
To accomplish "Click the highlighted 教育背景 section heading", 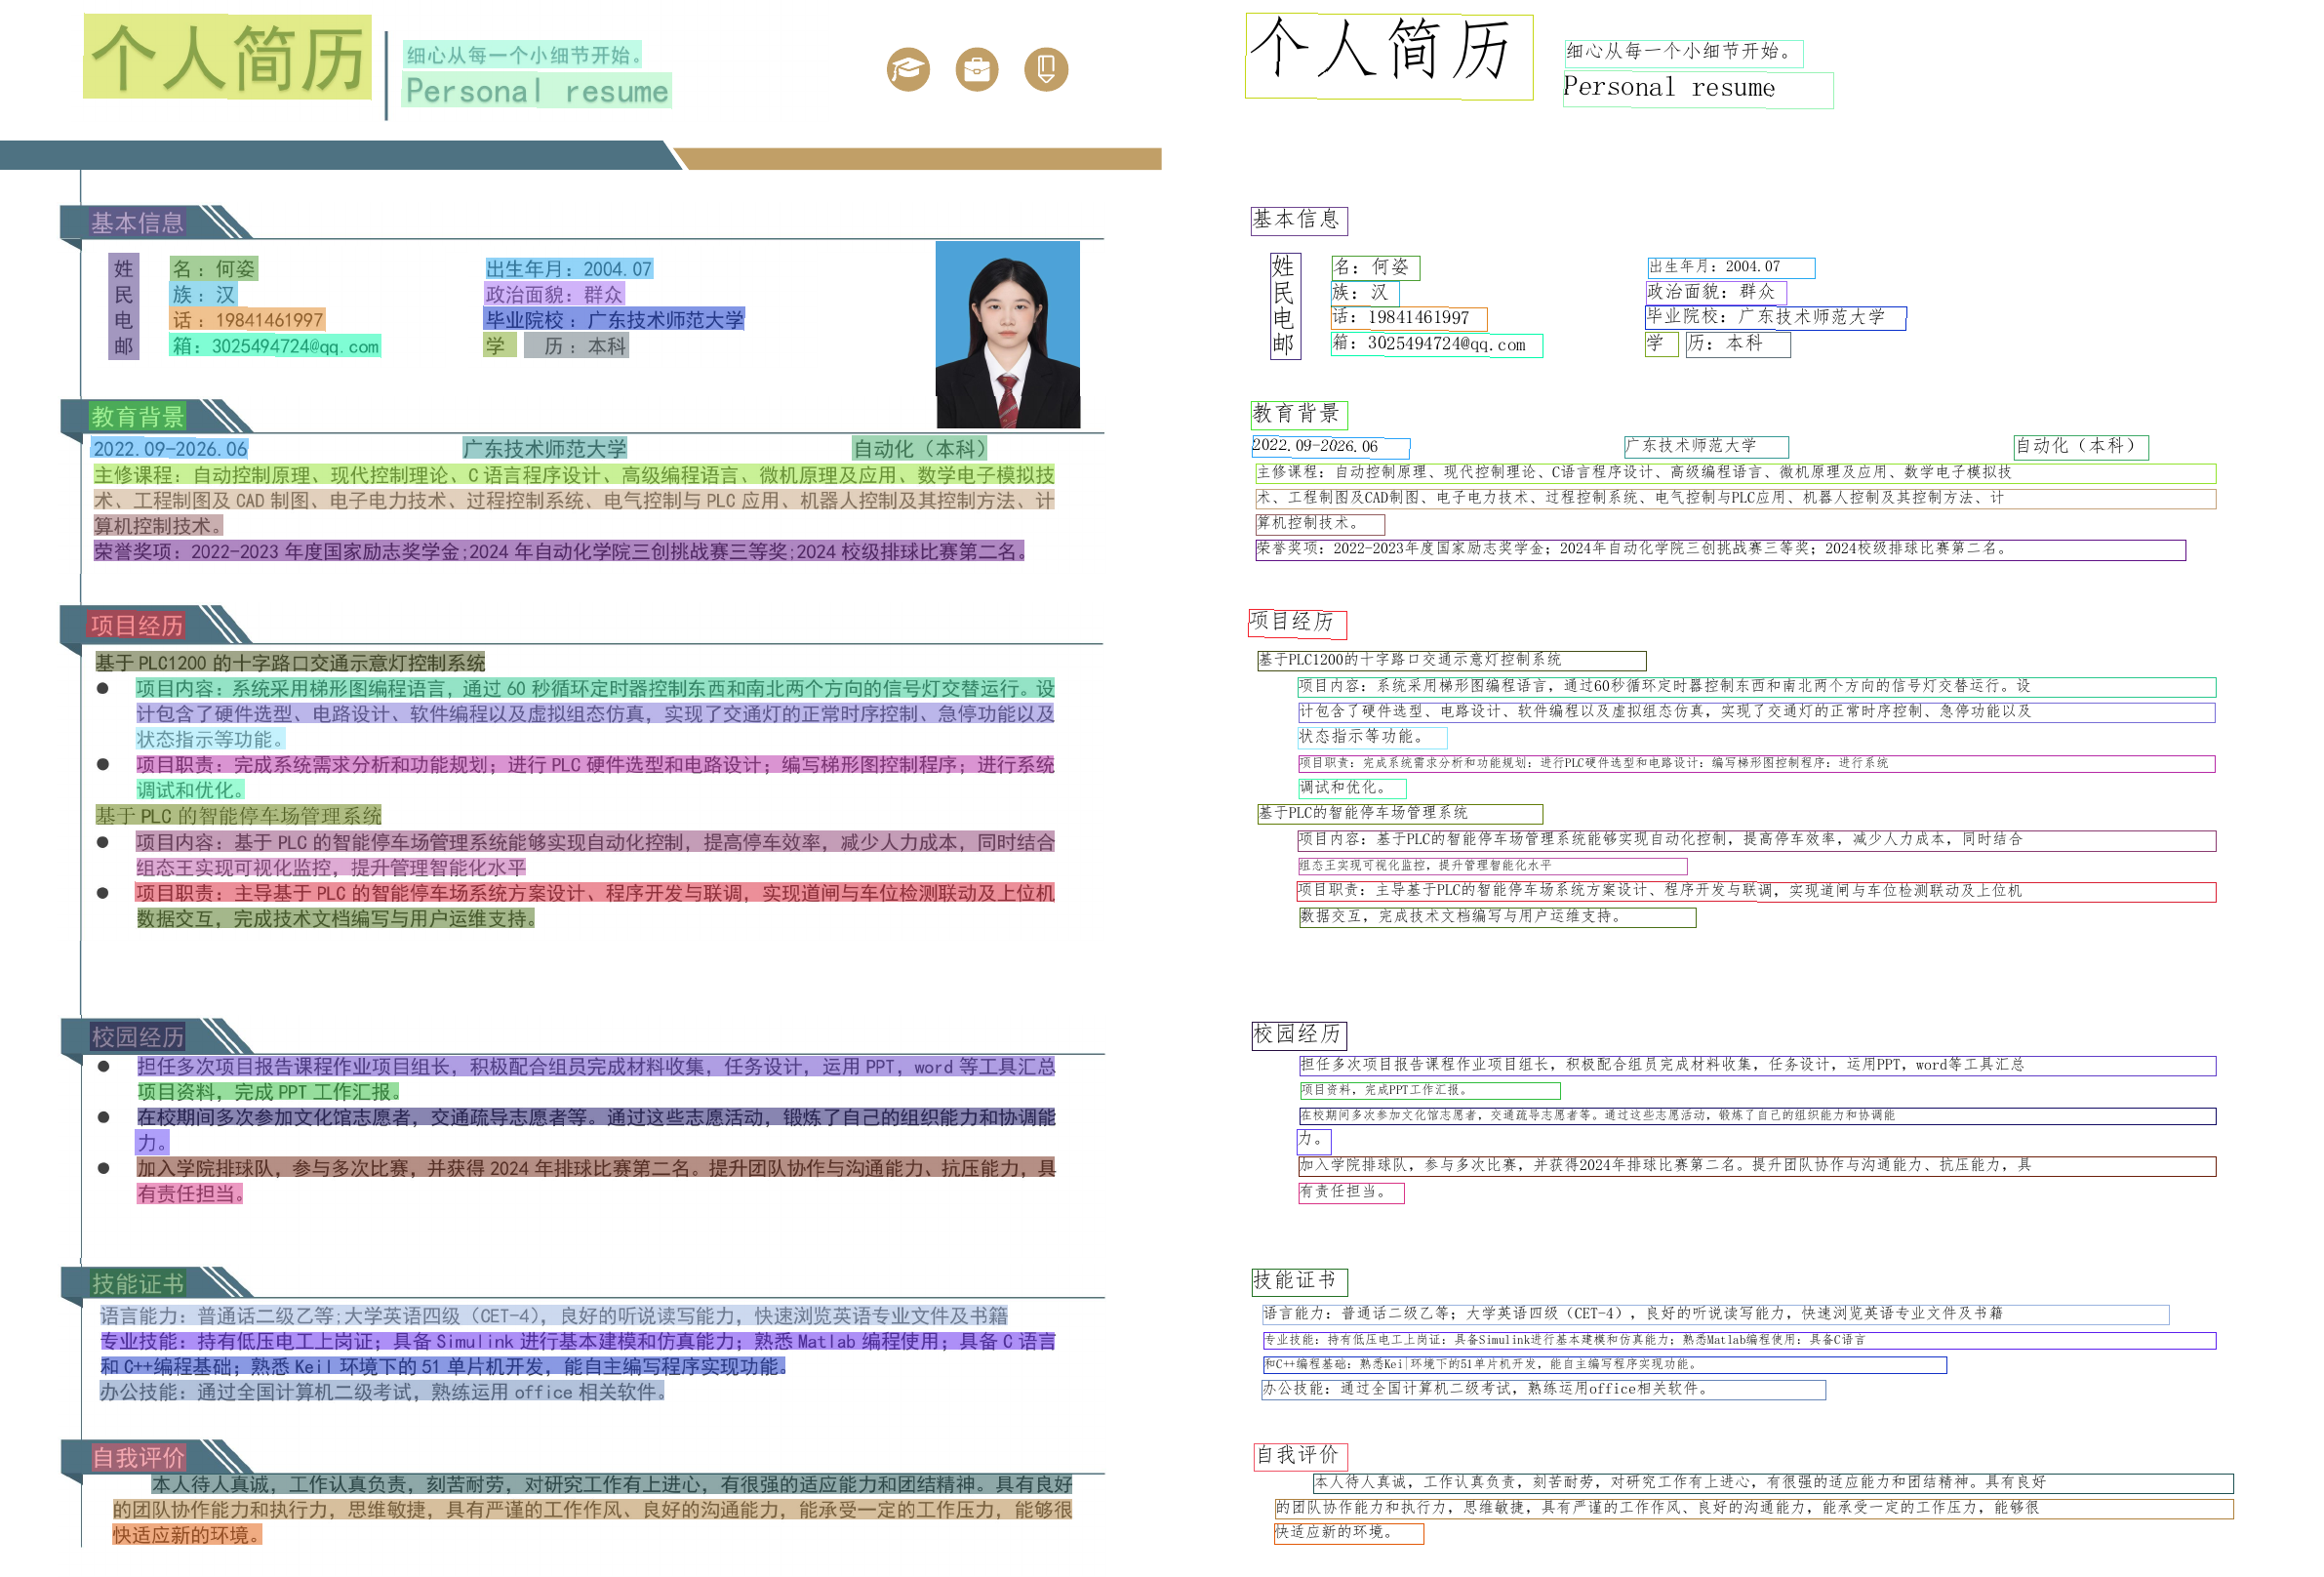I will (137, 416).
